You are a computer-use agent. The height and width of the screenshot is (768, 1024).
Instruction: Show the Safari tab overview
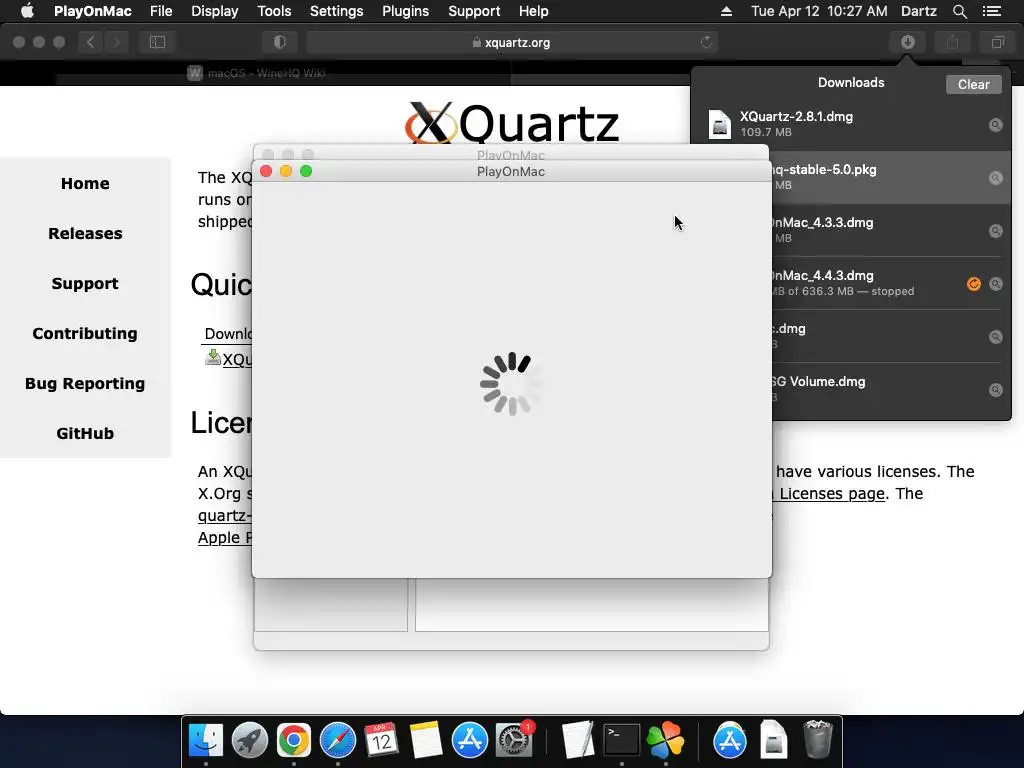pyautogui.click(x=997, y=42)
